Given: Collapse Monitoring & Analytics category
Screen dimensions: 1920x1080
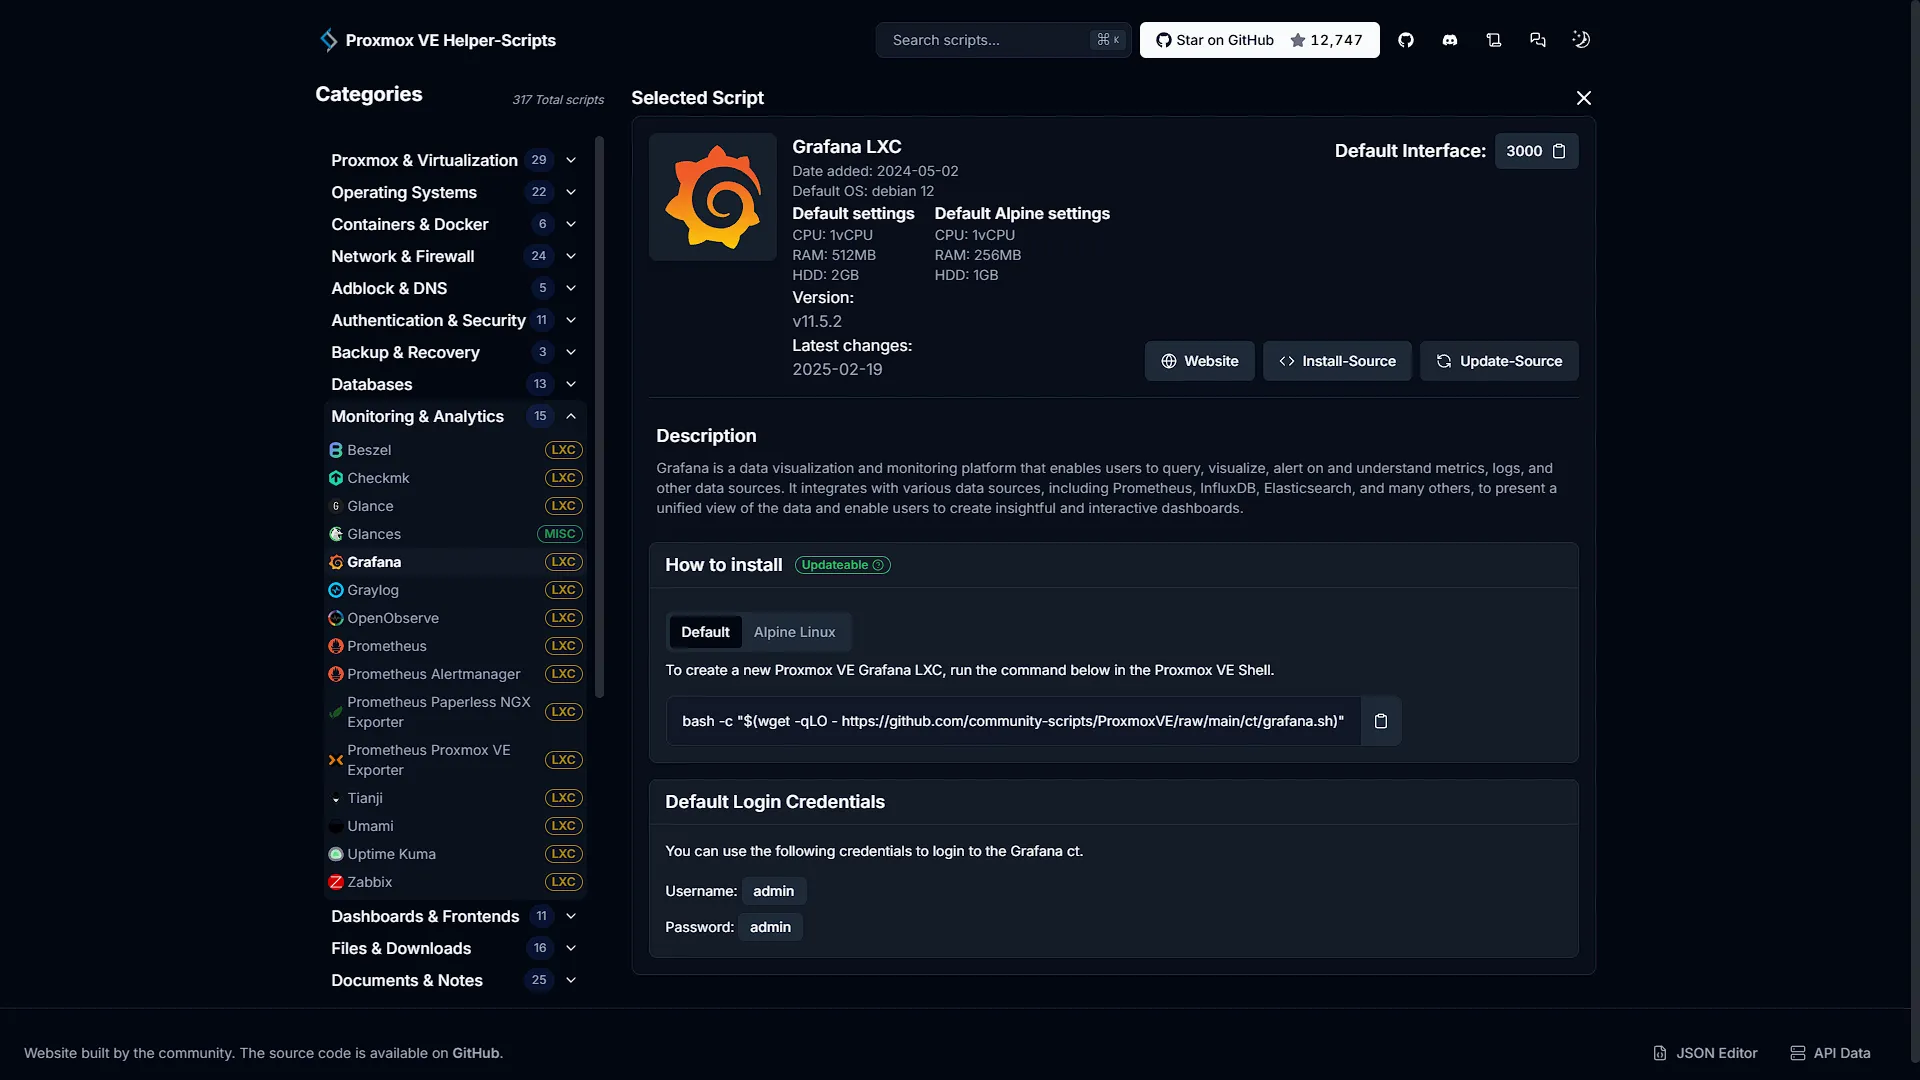Looking at the screenshot, I should [455, 416].
